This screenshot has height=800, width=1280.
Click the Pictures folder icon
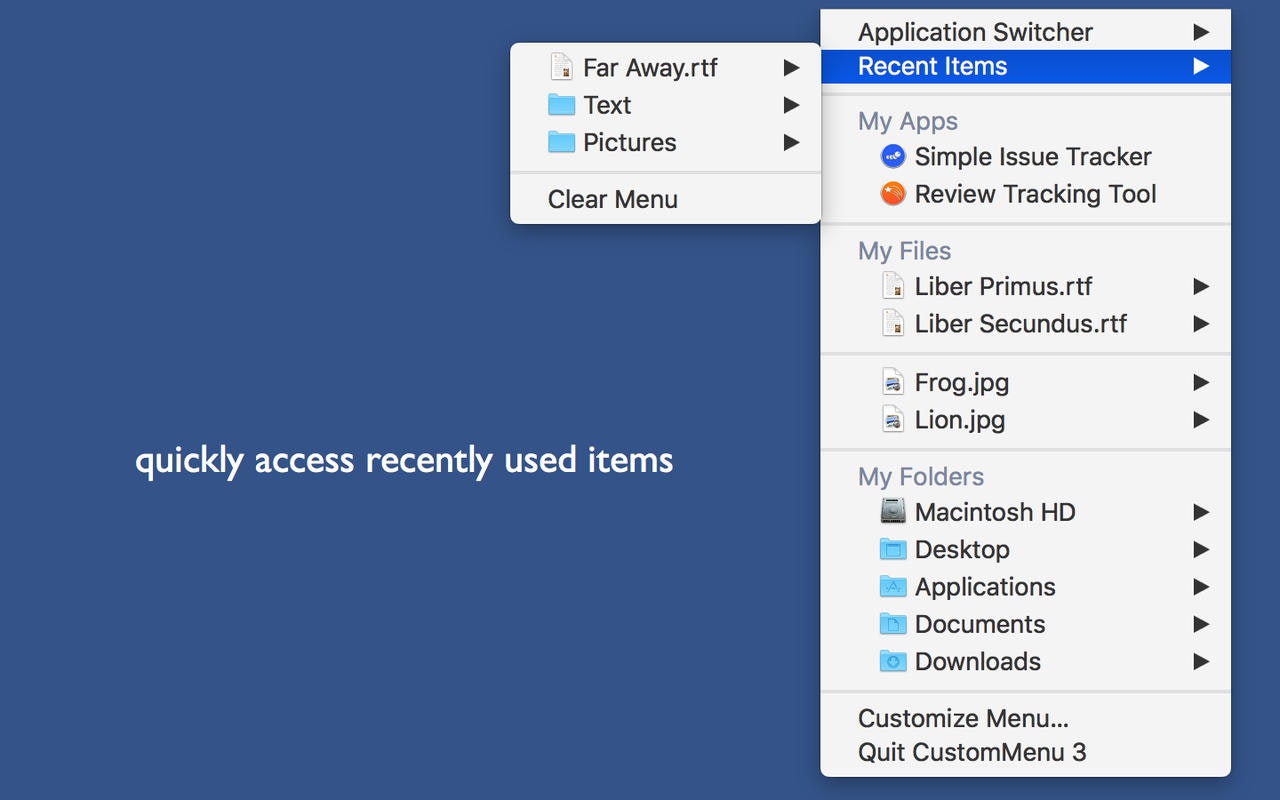click(x=561, y=142)
